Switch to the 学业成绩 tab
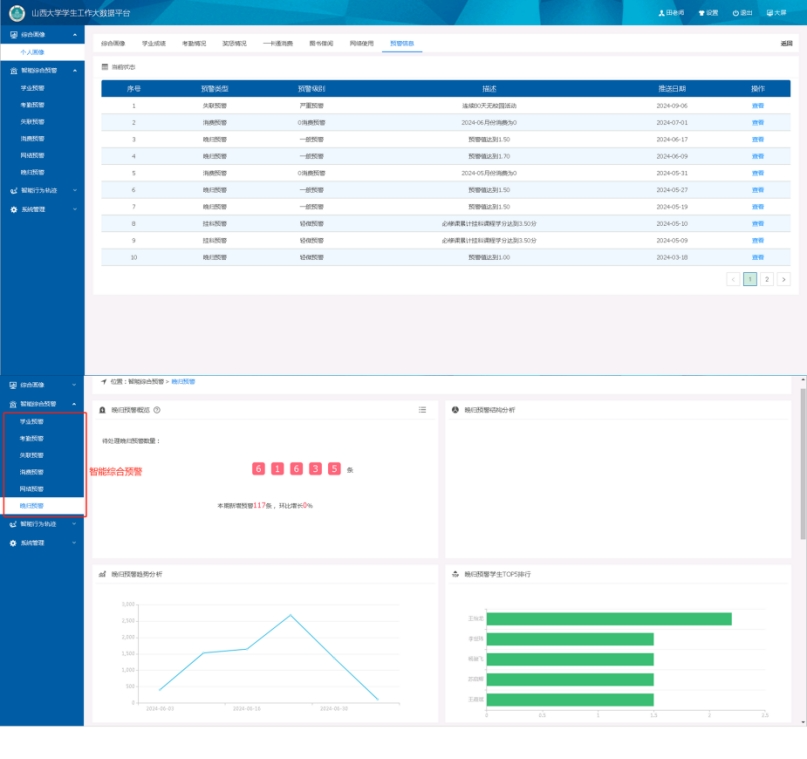The image size is (807, 759). tap(153, 44)
